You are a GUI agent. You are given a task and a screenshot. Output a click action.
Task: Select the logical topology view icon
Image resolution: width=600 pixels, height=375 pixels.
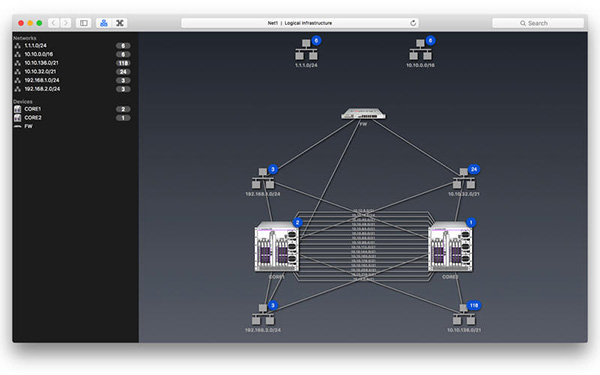click(x=104, y=23)
